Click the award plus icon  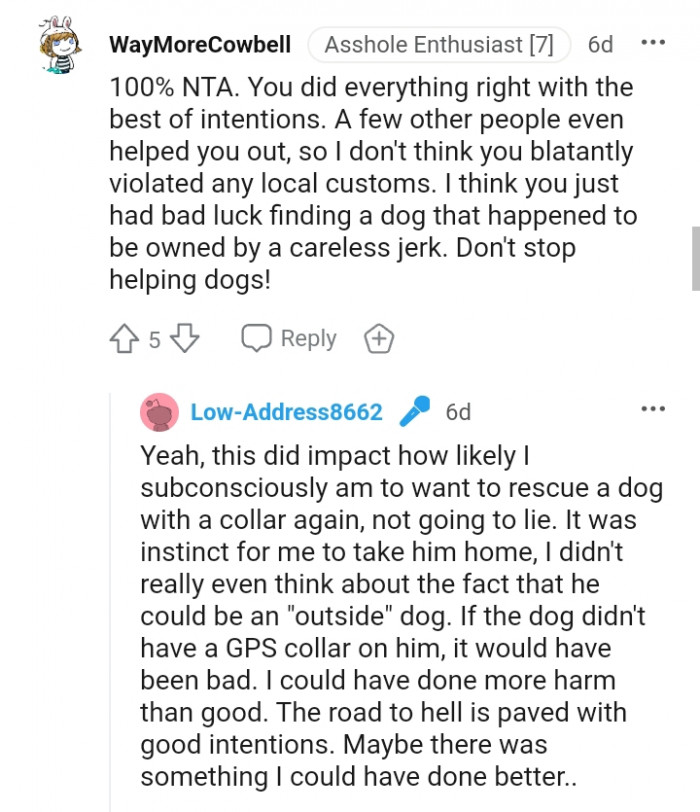(x=379, y=339)
